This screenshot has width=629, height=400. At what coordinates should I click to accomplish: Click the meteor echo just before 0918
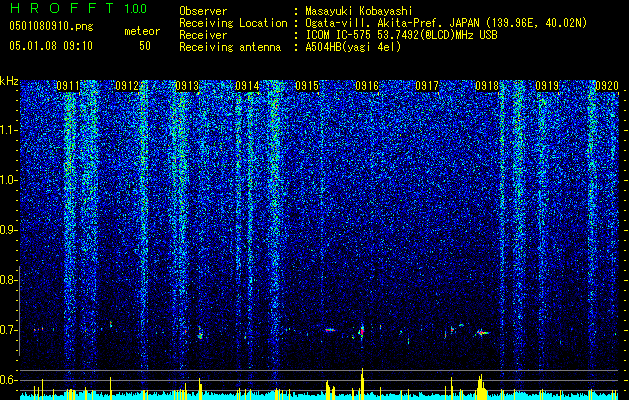482,332
